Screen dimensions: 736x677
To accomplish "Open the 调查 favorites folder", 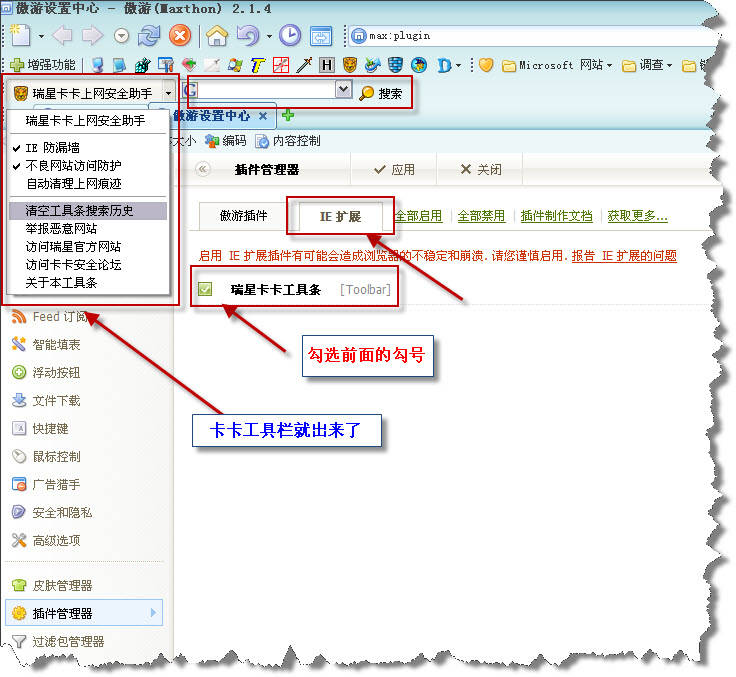I will (647, 65).
